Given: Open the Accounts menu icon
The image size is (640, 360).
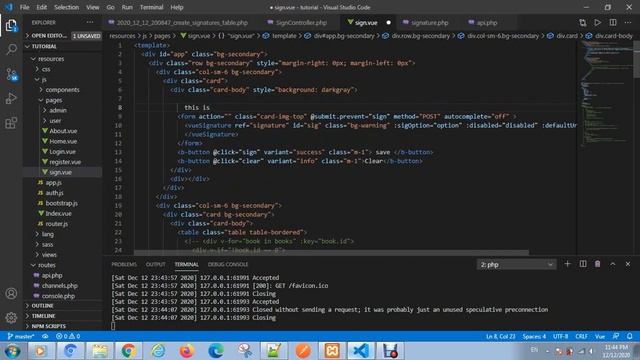Looking at the screenshot, I should (11, 293).
